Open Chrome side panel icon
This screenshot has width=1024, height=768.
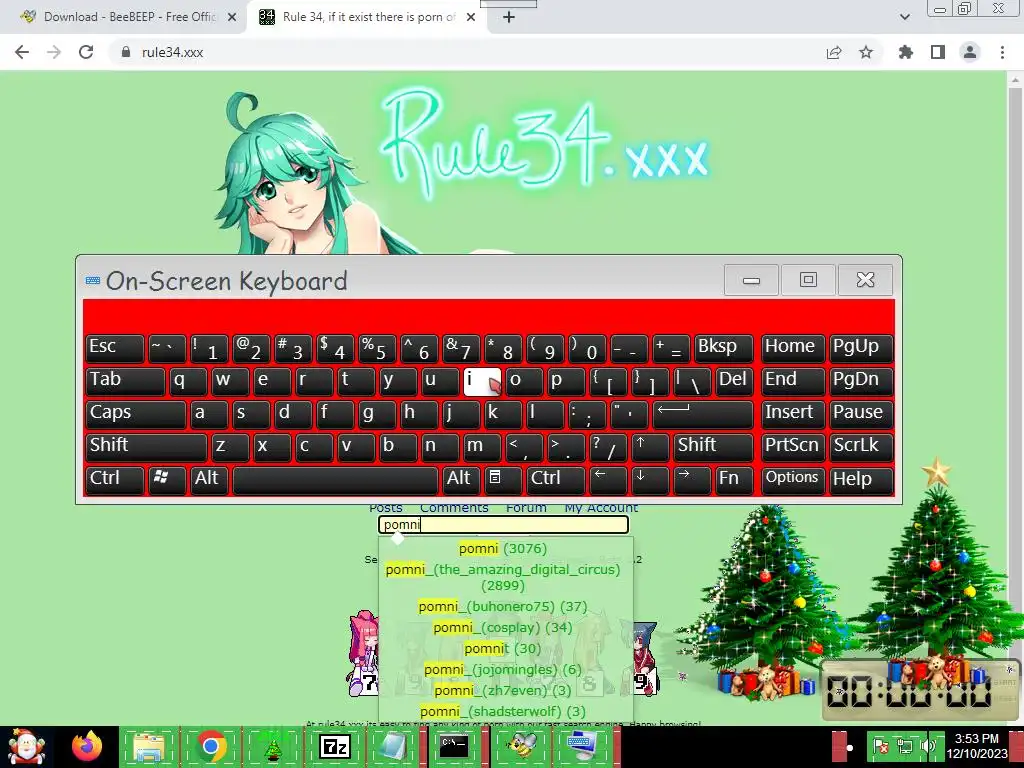[938, 52]
